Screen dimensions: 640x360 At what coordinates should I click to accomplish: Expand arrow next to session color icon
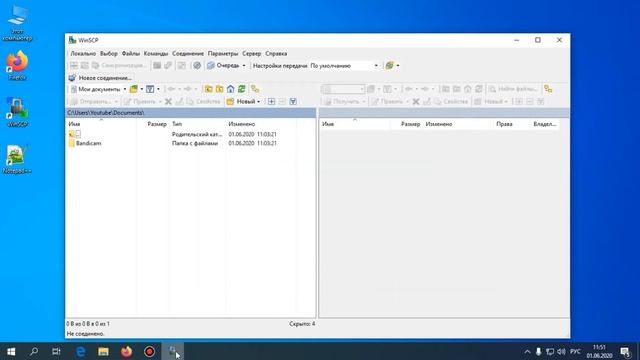(x=398, y=65)
